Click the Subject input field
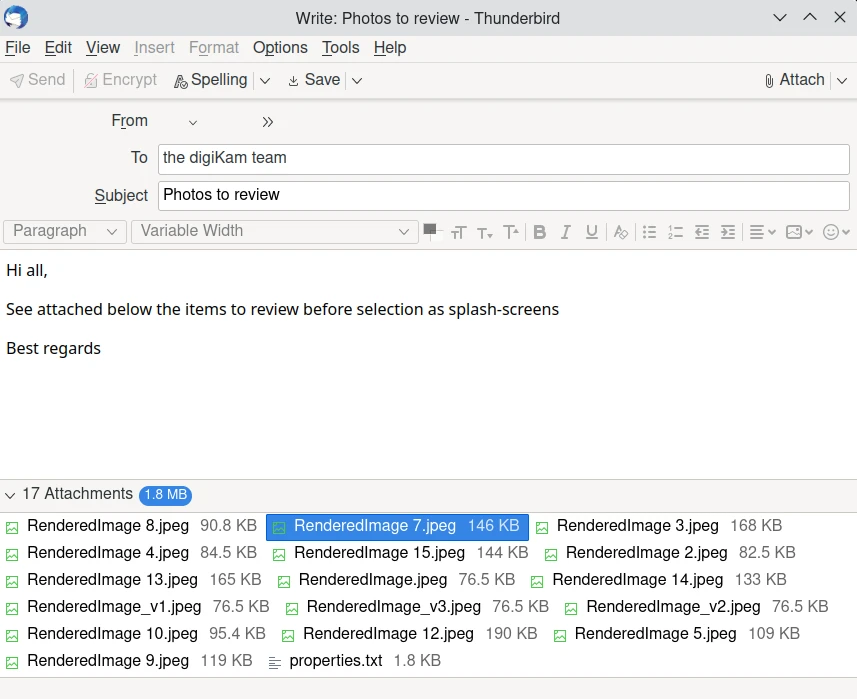The width and height of the screenshot is (857, 699). [503, 196]
